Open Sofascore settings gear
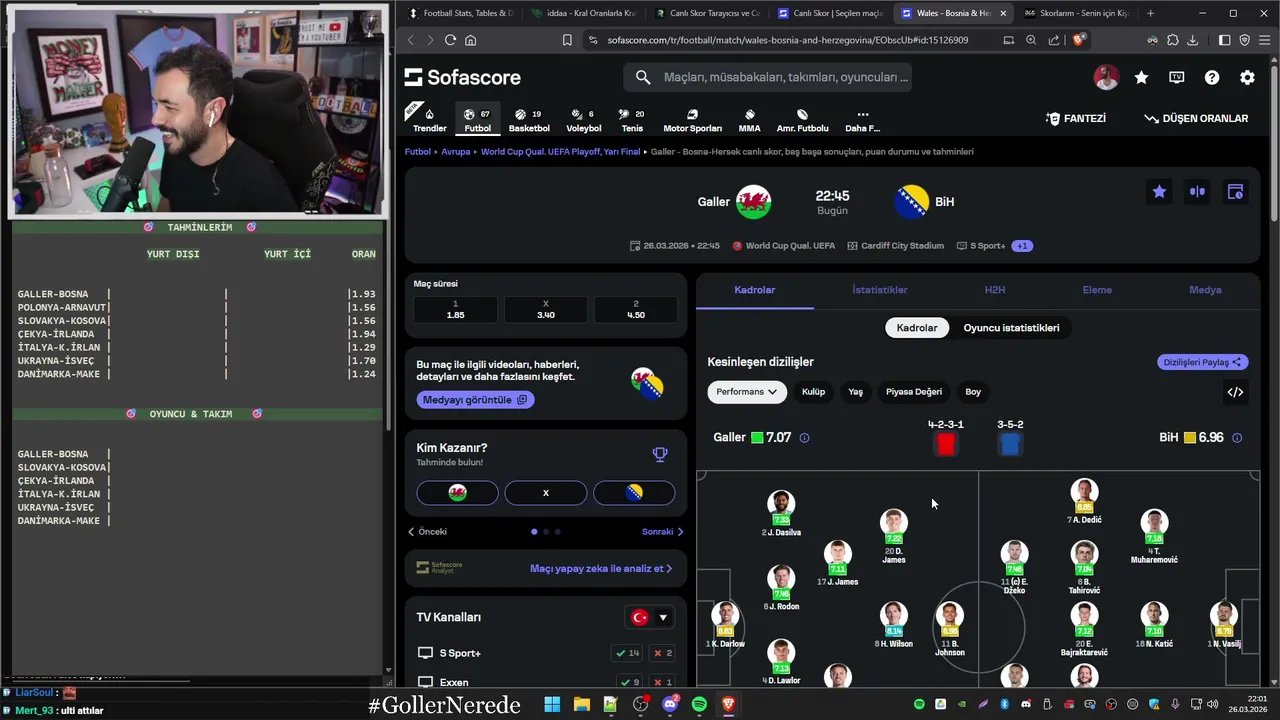1280x720 pixels. point(1247,77)
